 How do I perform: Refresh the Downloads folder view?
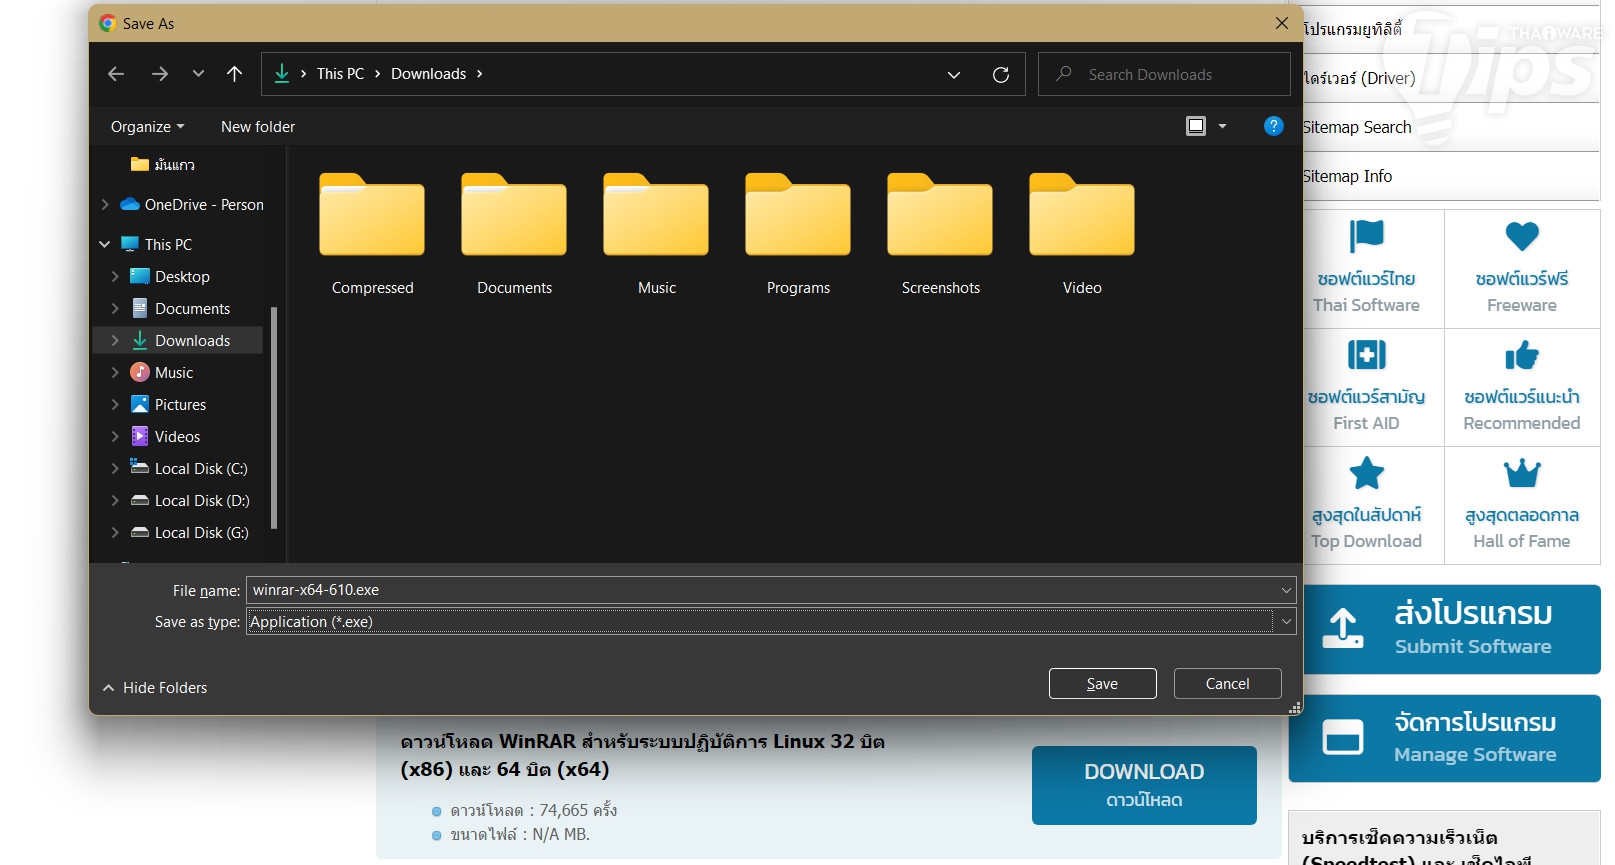[x=1001, y=75]
